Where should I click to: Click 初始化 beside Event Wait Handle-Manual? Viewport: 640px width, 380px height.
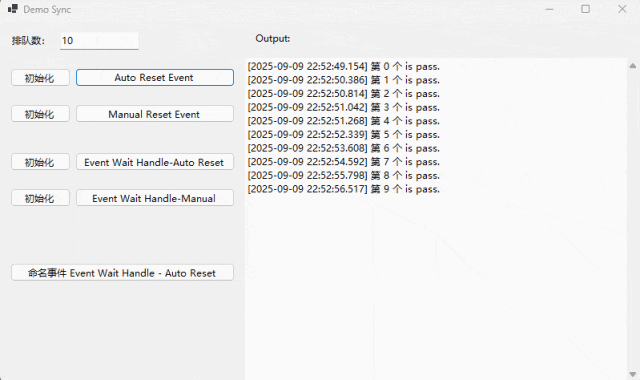(x=40, y=198)
